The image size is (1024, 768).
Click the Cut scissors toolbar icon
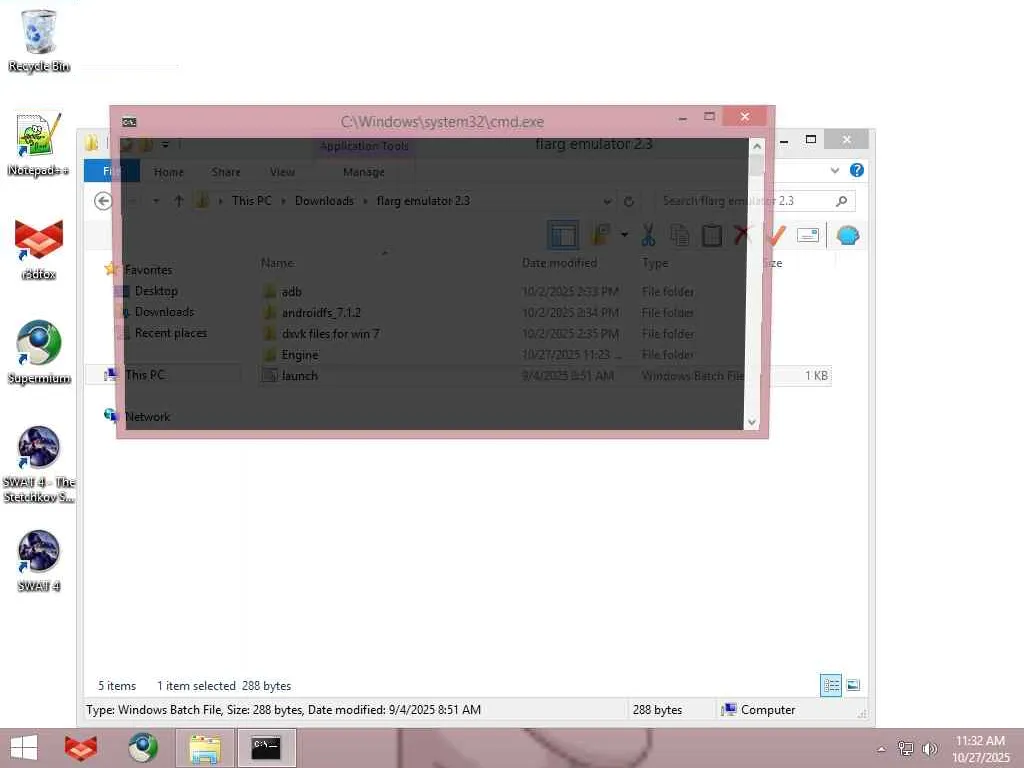coord(648,235)
